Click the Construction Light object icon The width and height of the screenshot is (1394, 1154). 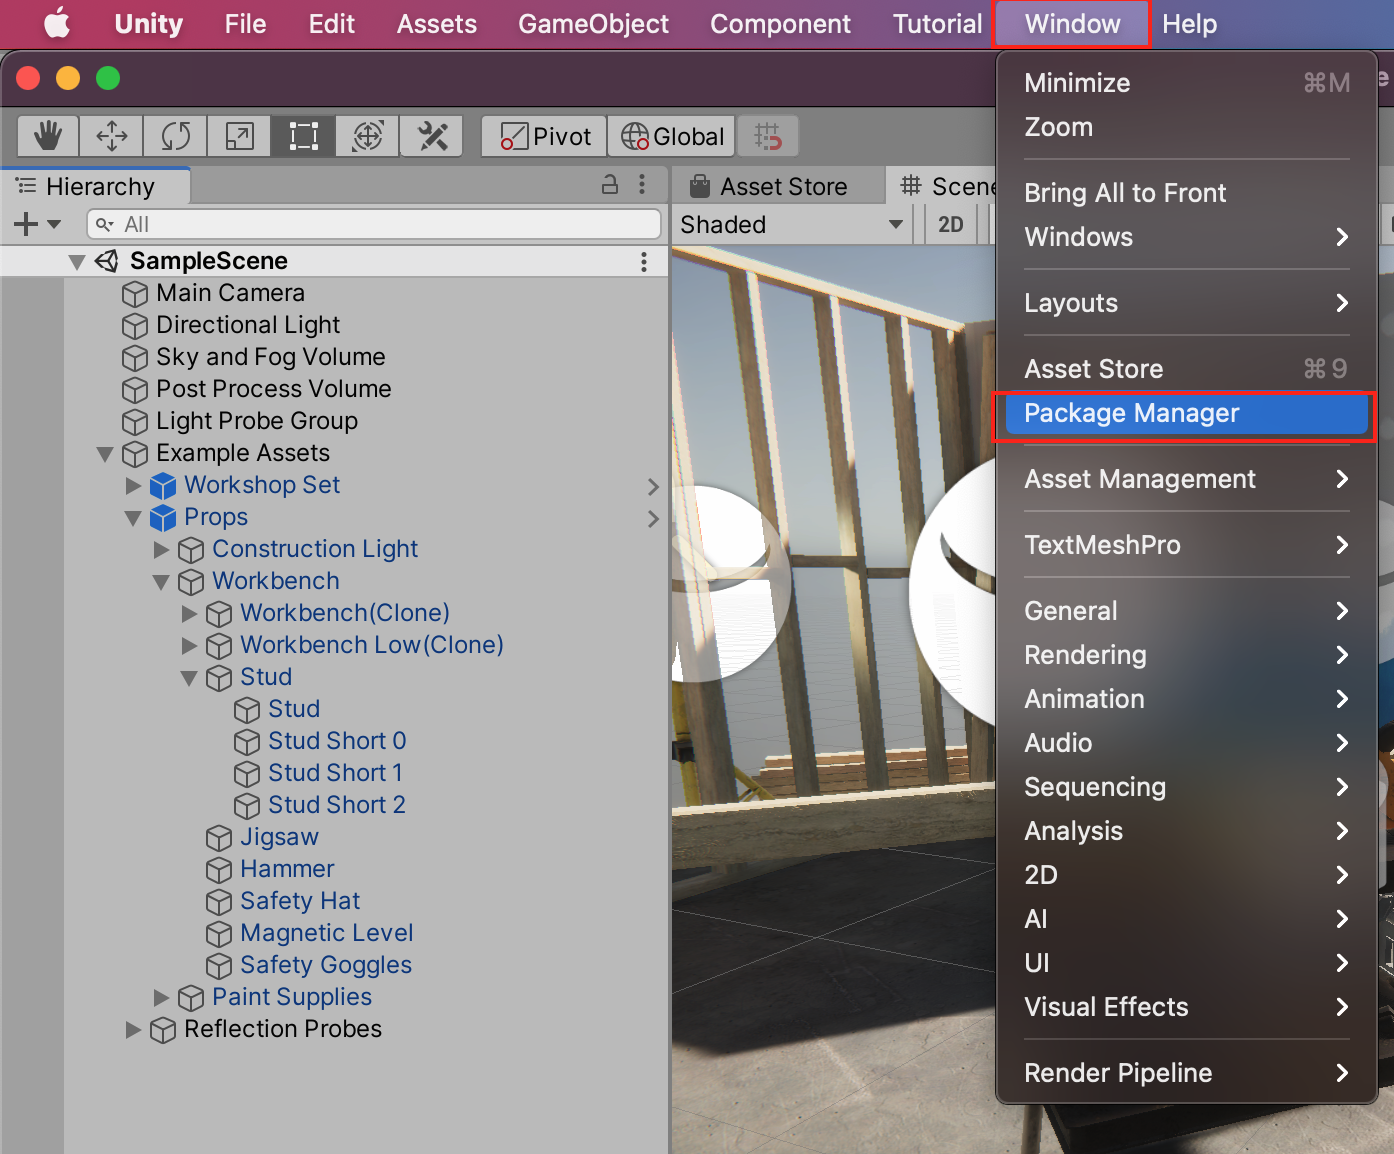point(191,550)
